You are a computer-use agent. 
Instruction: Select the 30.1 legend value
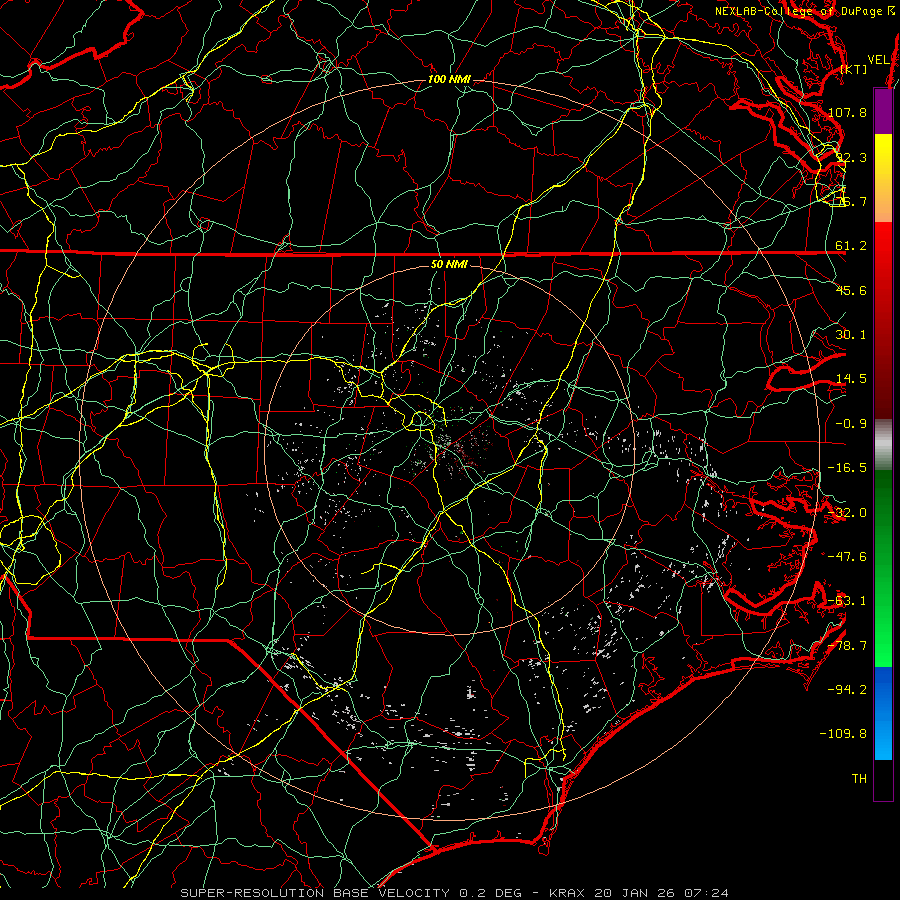pos(851,335)
